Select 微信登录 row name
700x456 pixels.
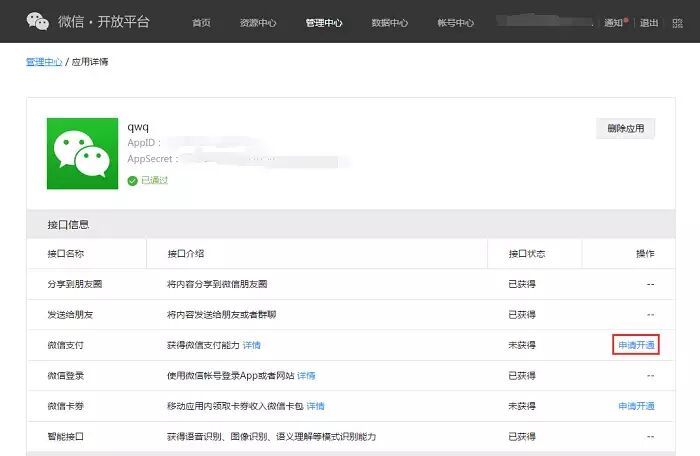[x=66, y=376]
